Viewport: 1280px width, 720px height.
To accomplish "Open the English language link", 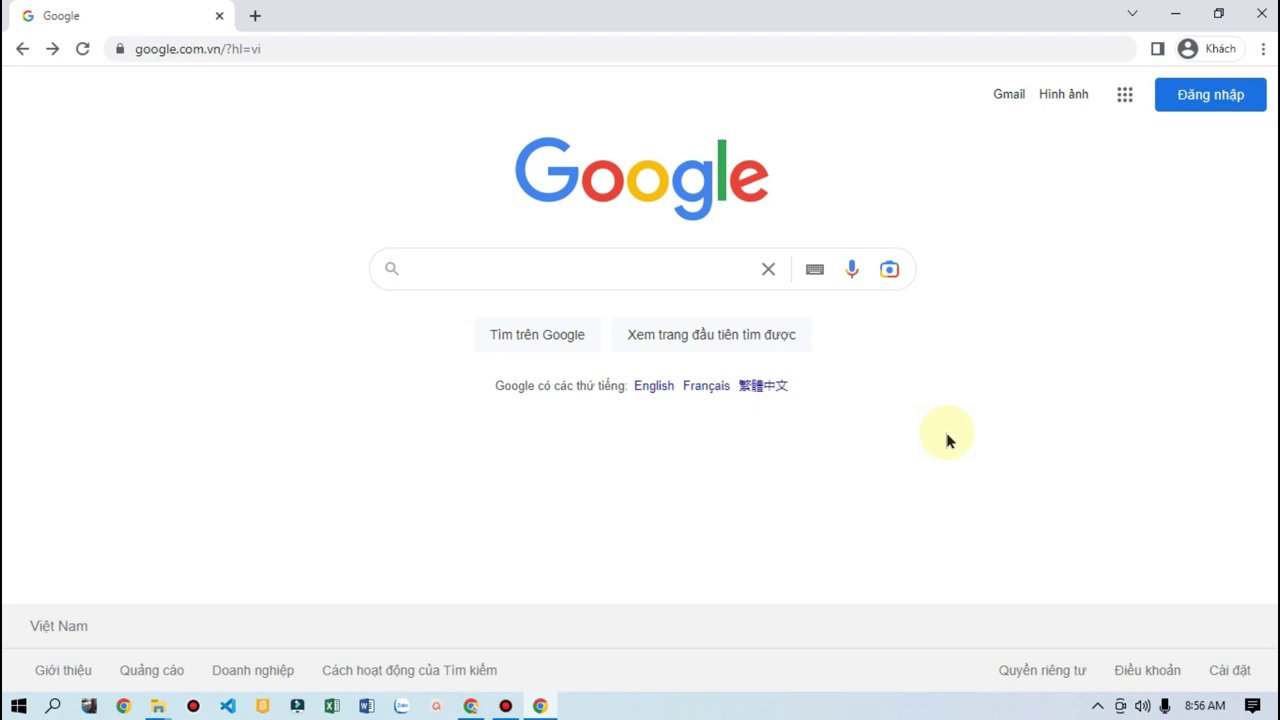I will pos(653,385).
